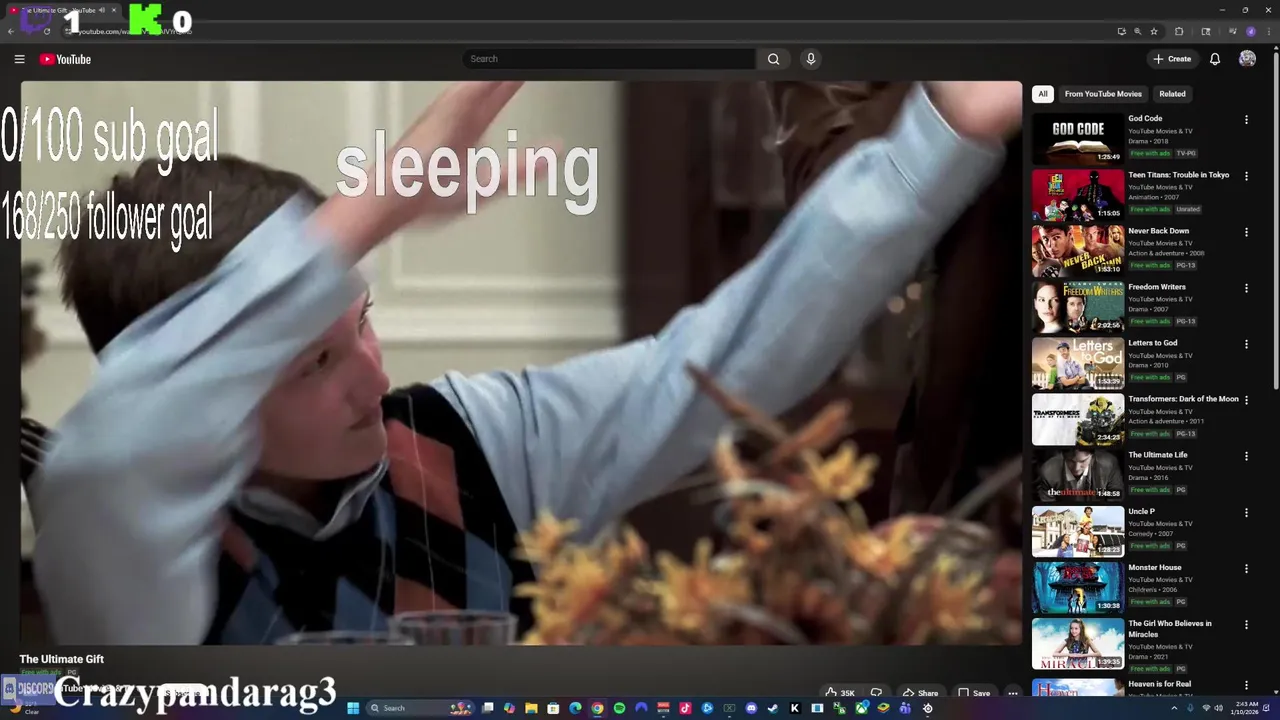Bookmark this page with the star icon

tap(1154, 31)
